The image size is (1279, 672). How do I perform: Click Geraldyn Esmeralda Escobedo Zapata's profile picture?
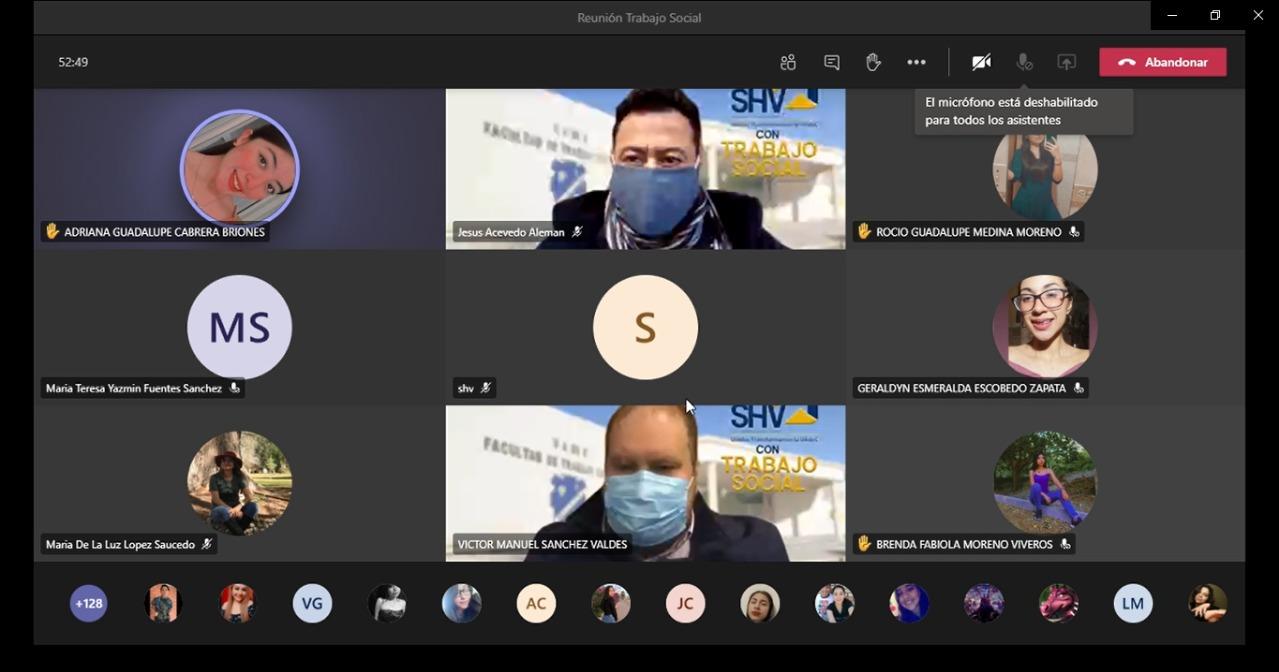point(1045,327)
